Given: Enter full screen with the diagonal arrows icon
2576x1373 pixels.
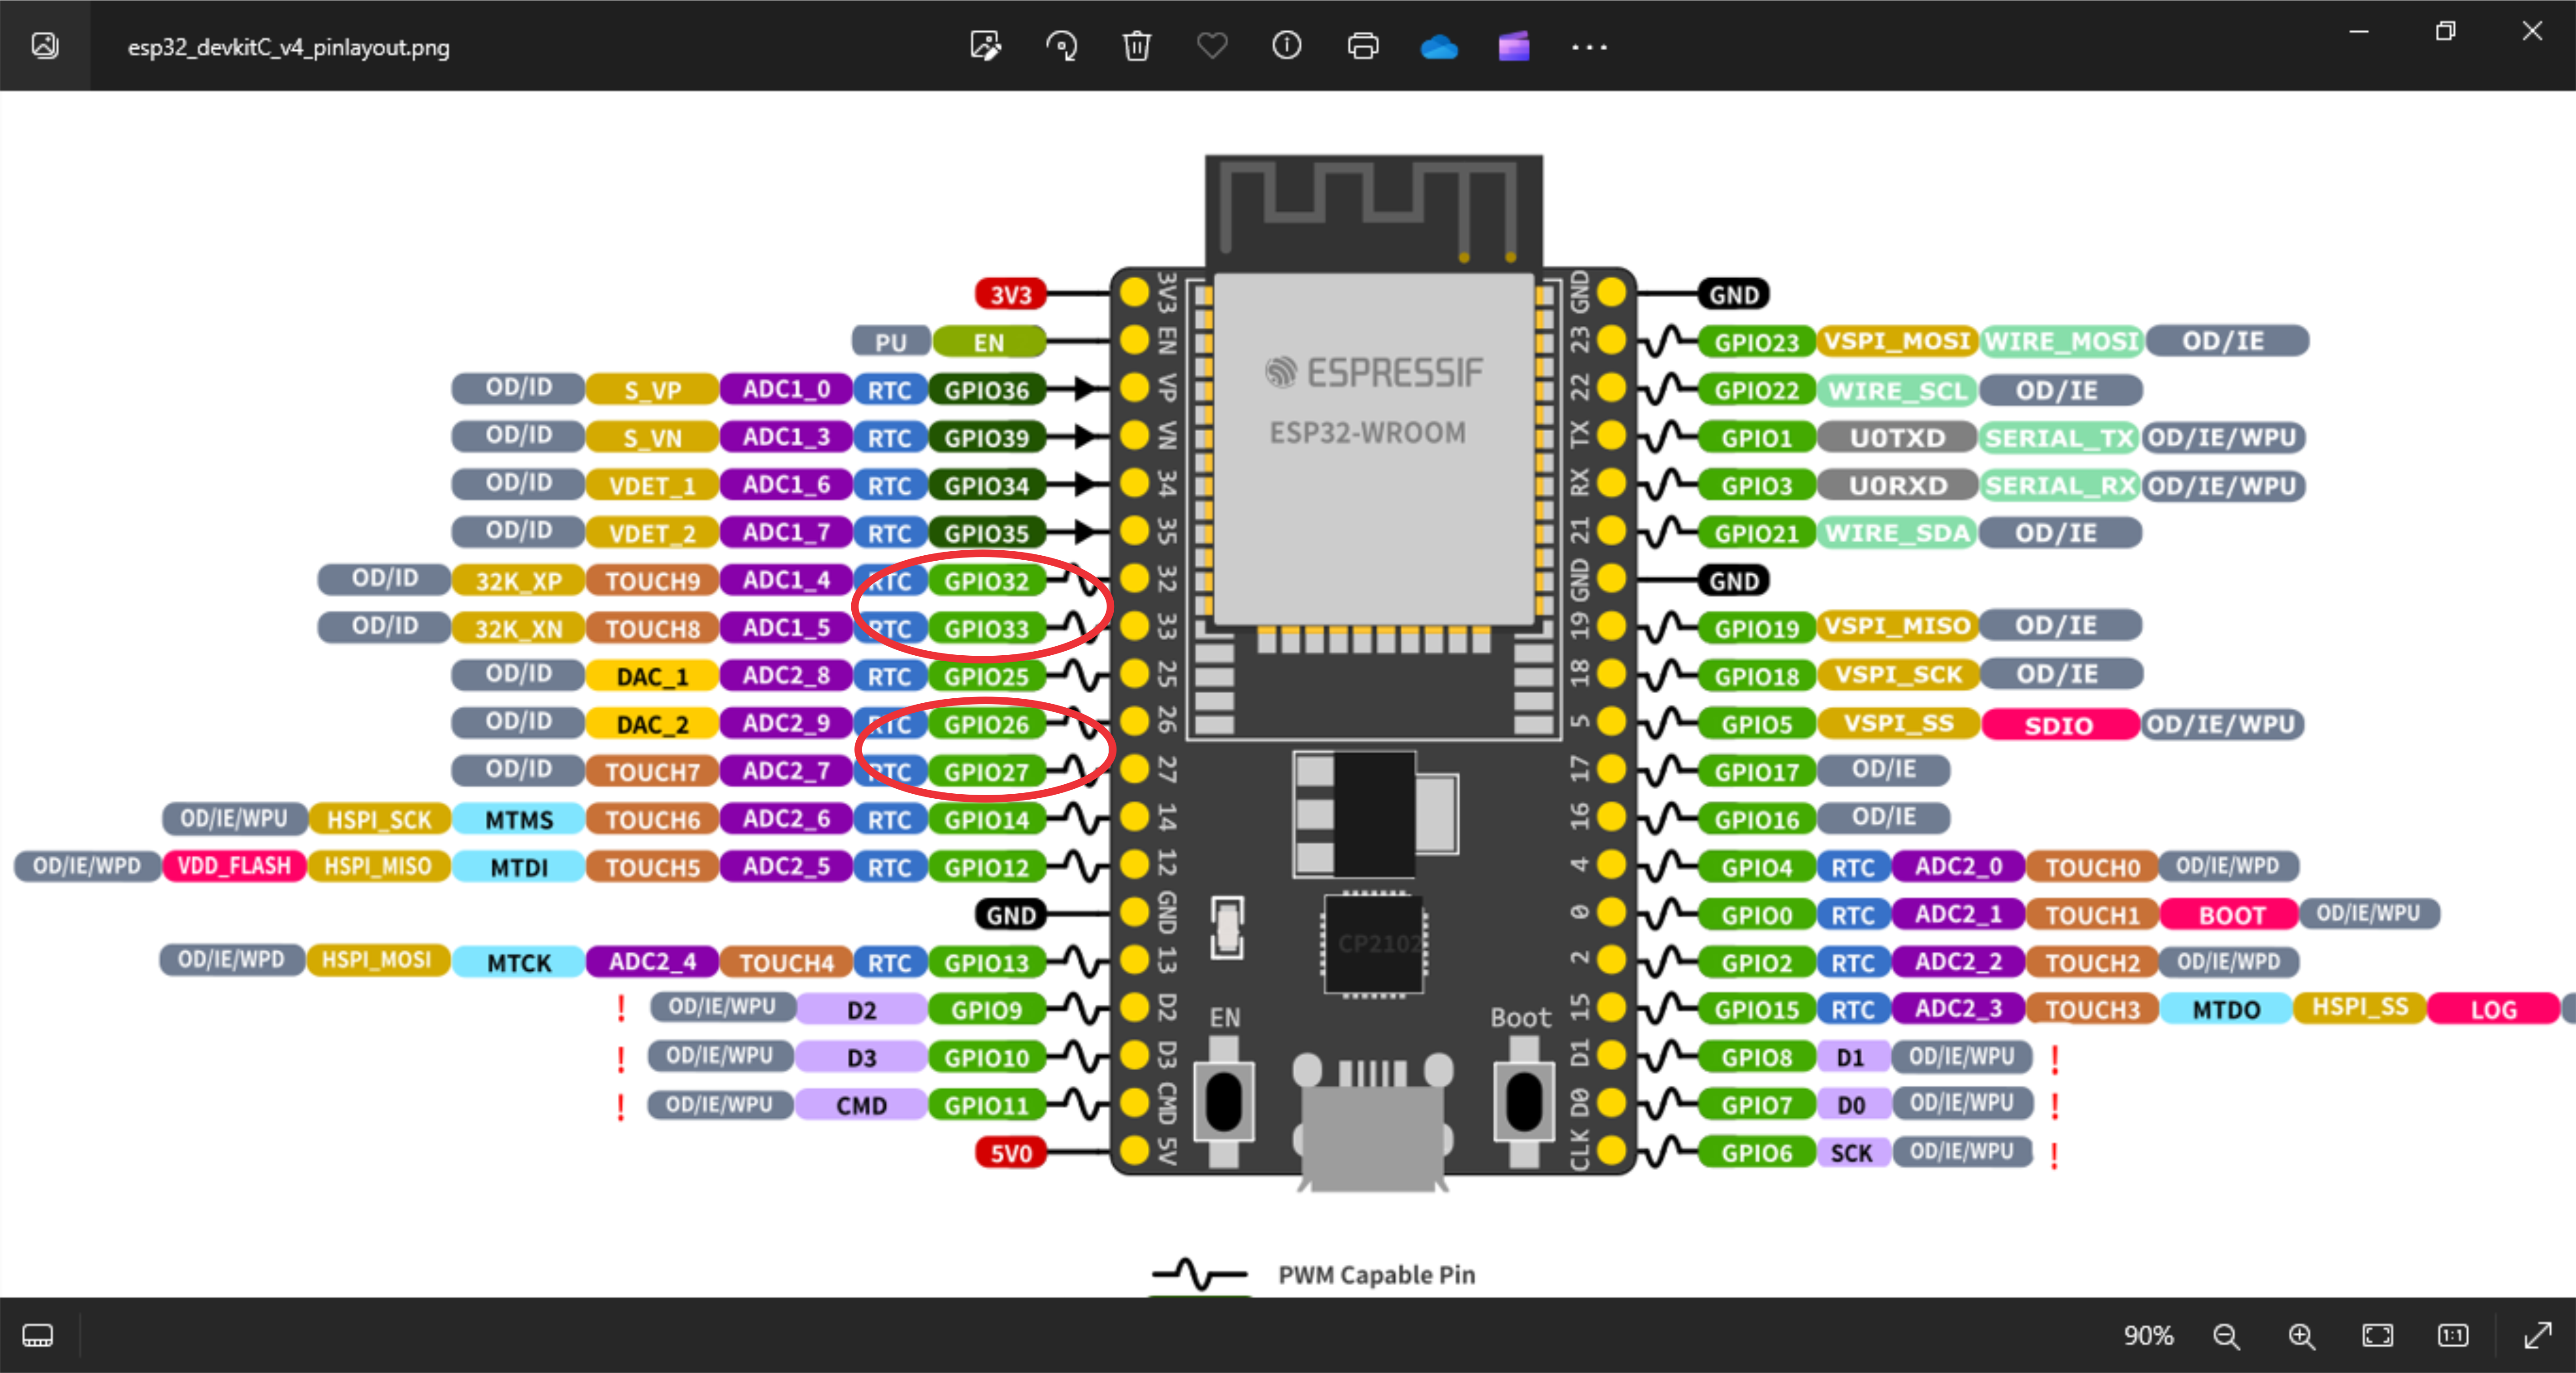Looking at the screenshot, I should [x=2538, y=1335].
